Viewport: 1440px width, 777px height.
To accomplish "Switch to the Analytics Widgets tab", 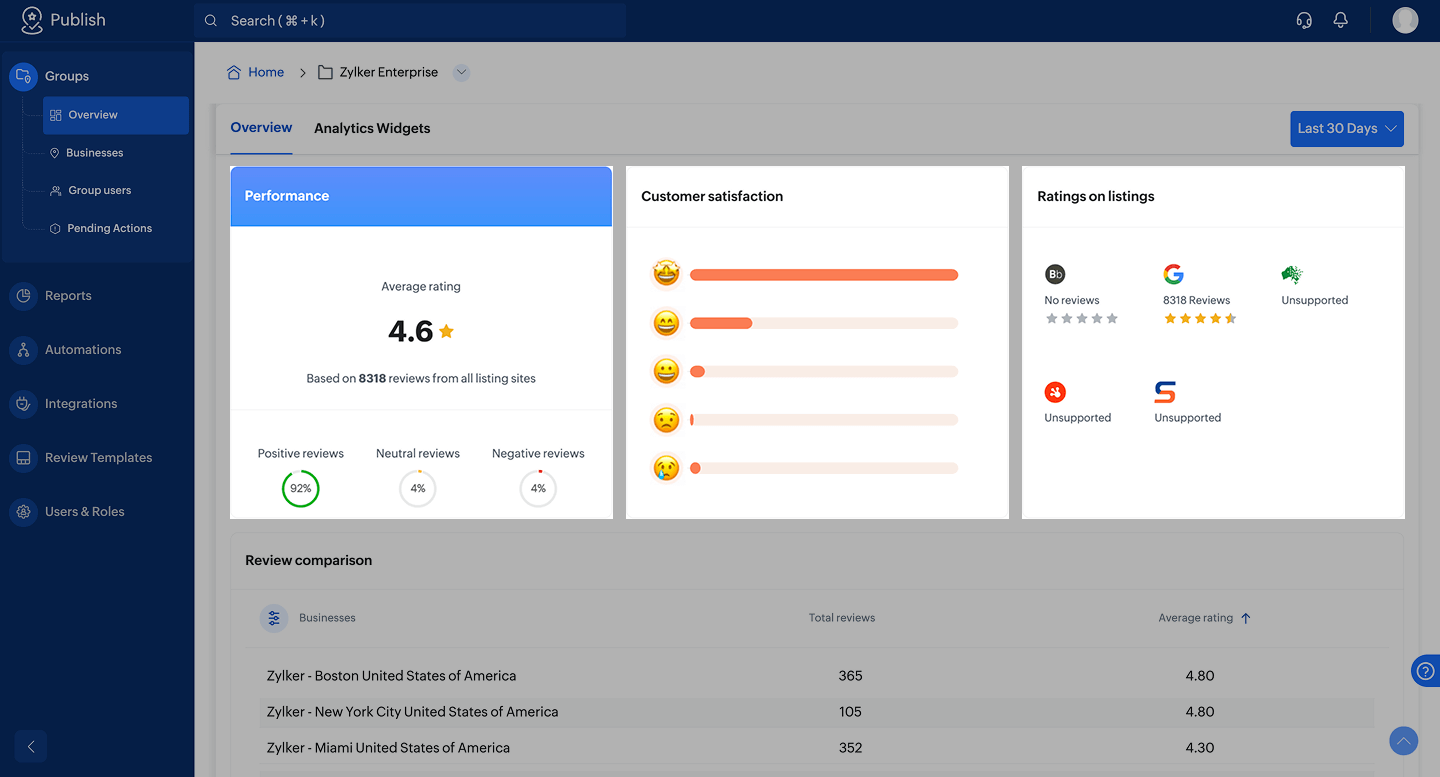I will 372,128.
